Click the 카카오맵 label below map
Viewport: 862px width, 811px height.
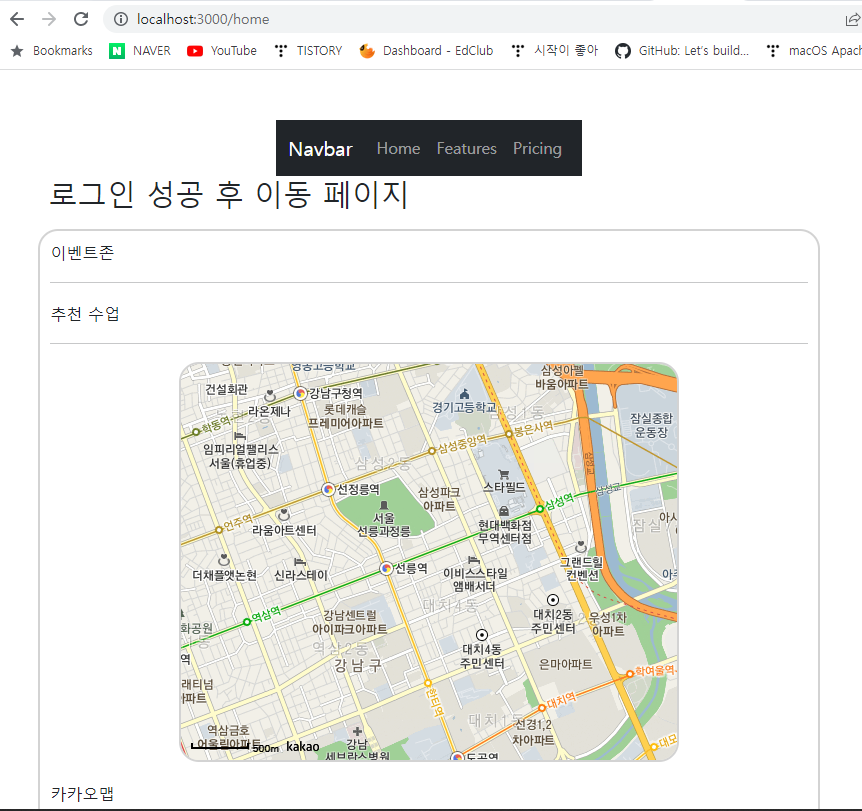tap(82, 793)
